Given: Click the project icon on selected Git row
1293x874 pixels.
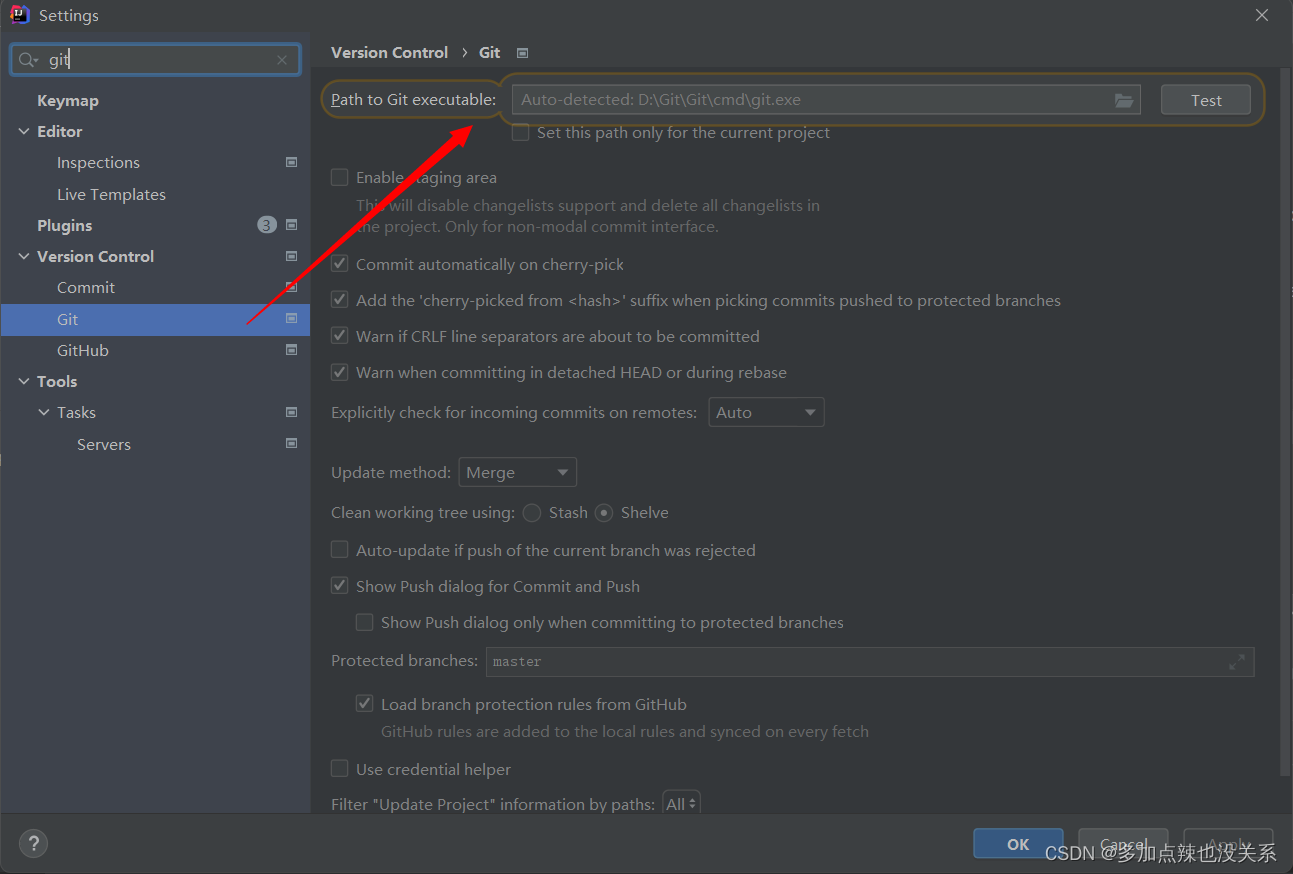Looking at the screenshot, I should (291, 319).
